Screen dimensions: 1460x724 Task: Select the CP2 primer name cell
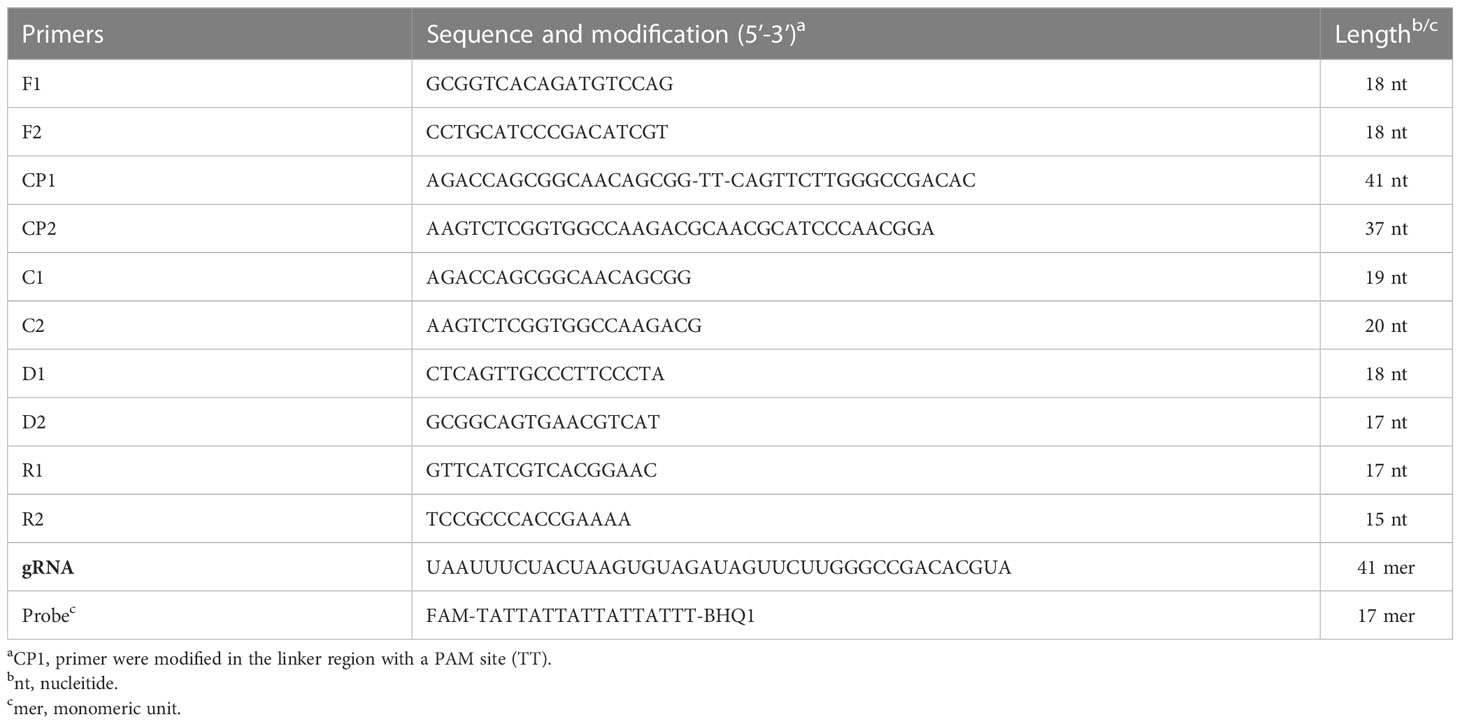(37, 229)
